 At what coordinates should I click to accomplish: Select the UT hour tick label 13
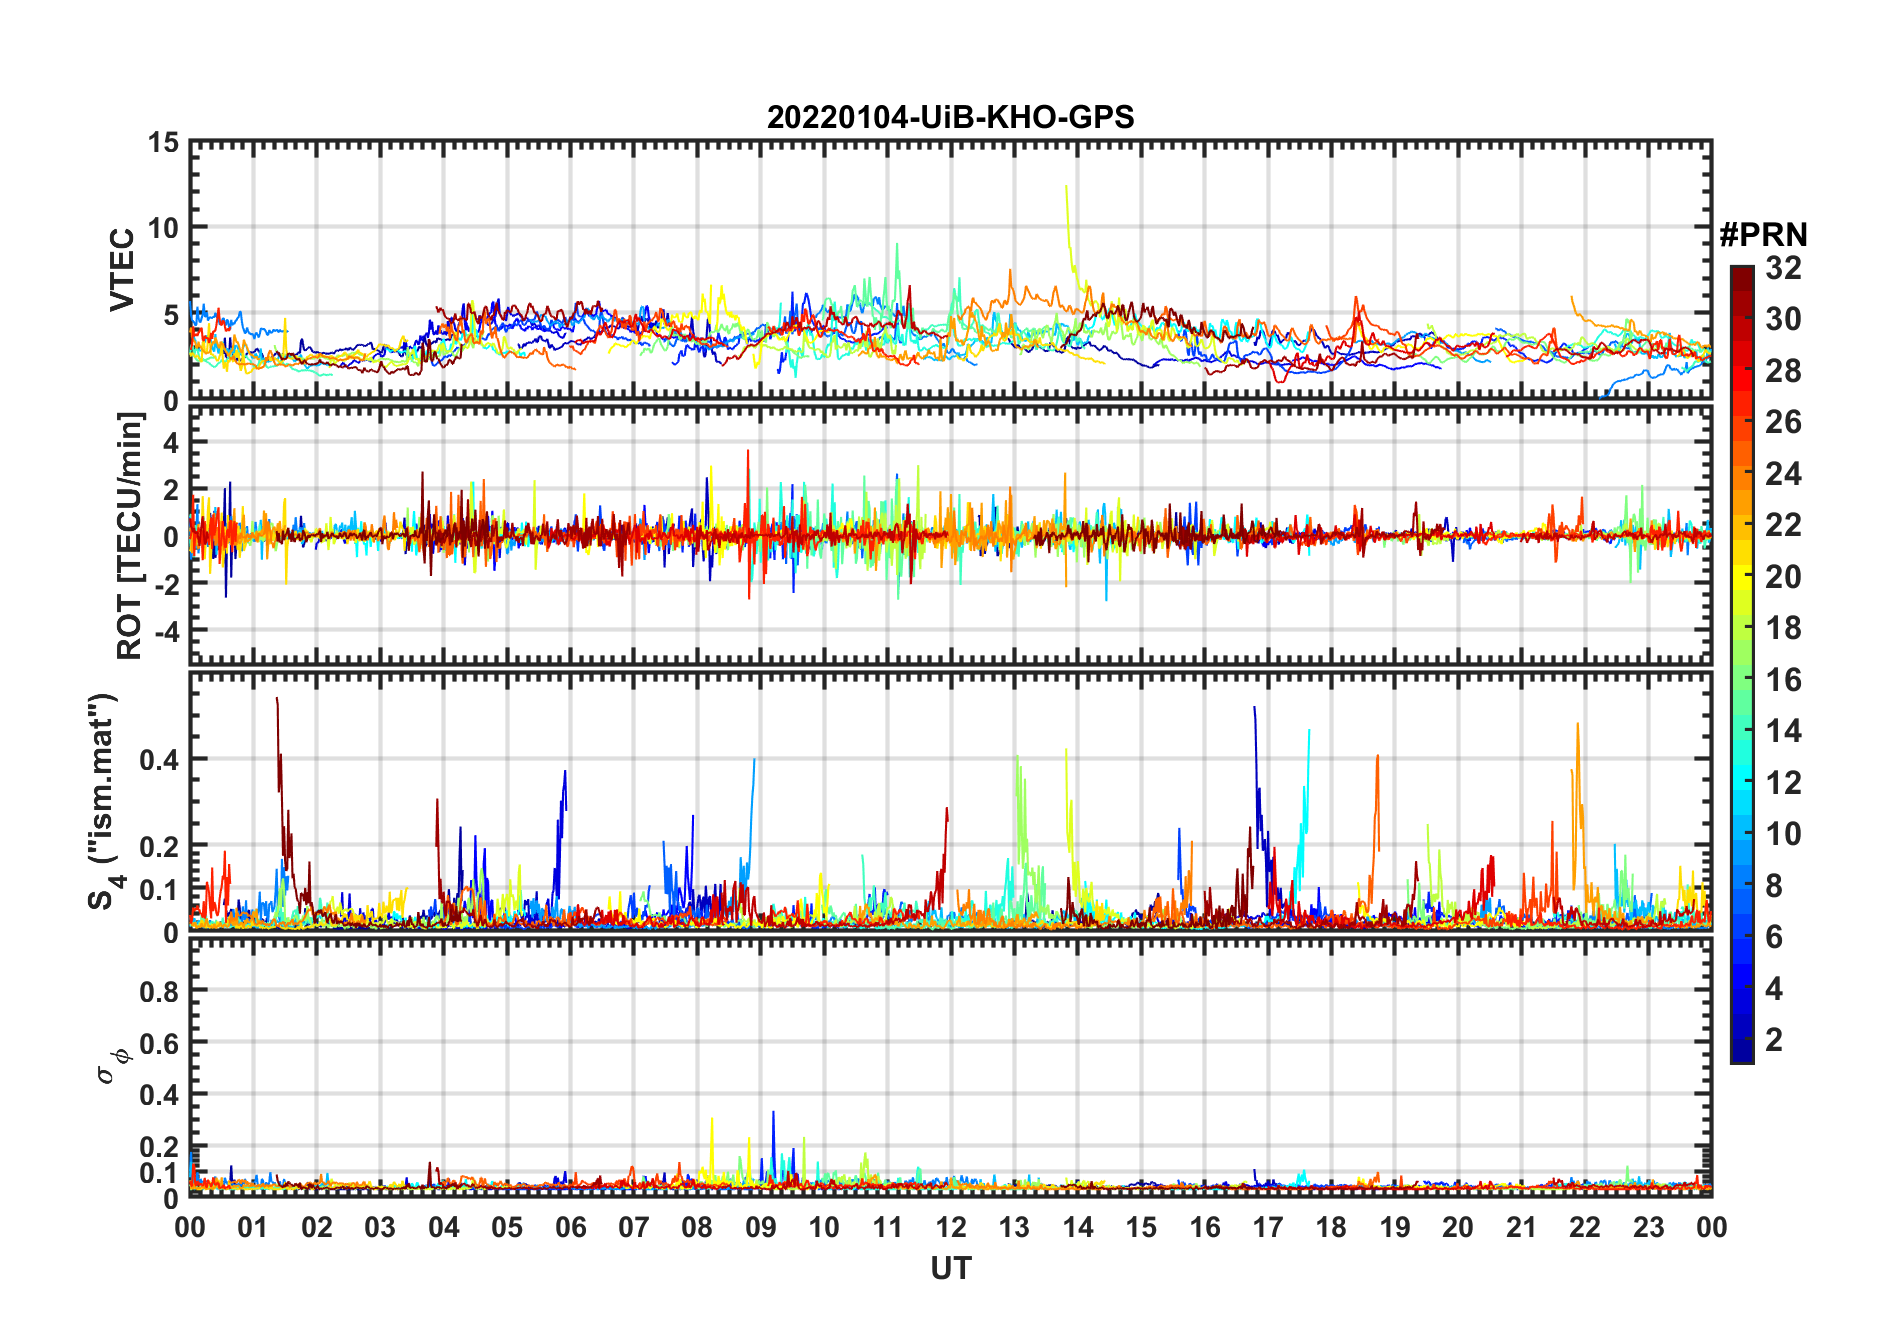(x=1014, y=1227)
